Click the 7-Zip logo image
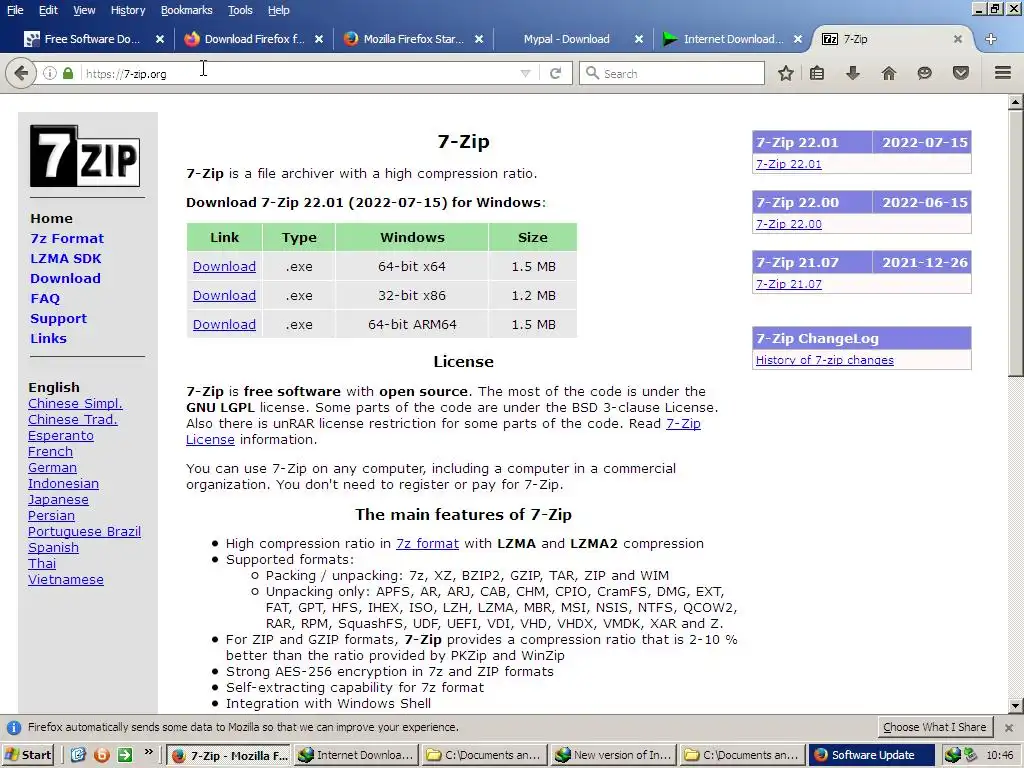1024x768 pixels. click(85, 156)
